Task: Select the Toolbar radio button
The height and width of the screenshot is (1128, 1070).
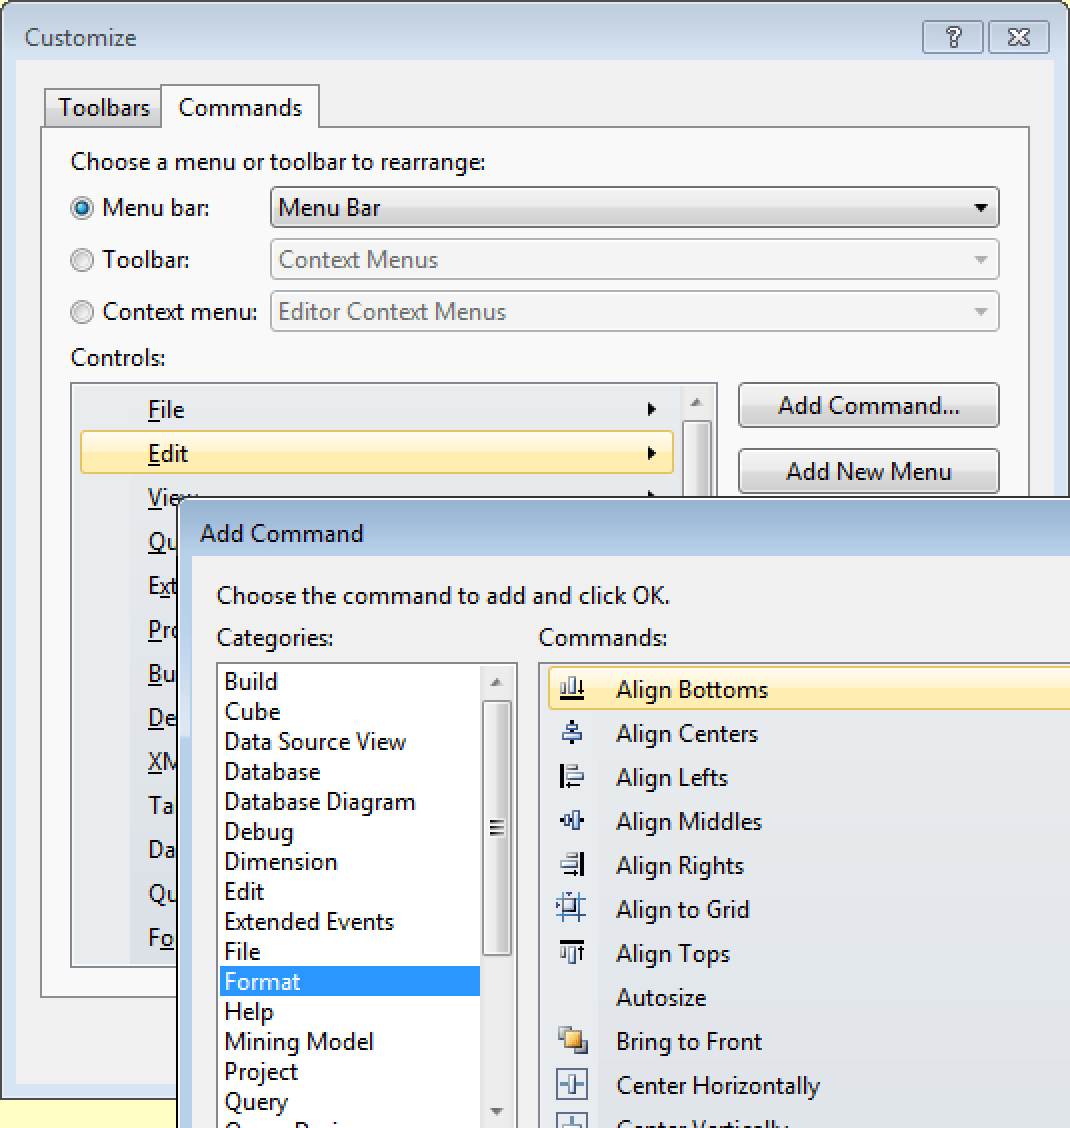Action: [x=82, y=260]
